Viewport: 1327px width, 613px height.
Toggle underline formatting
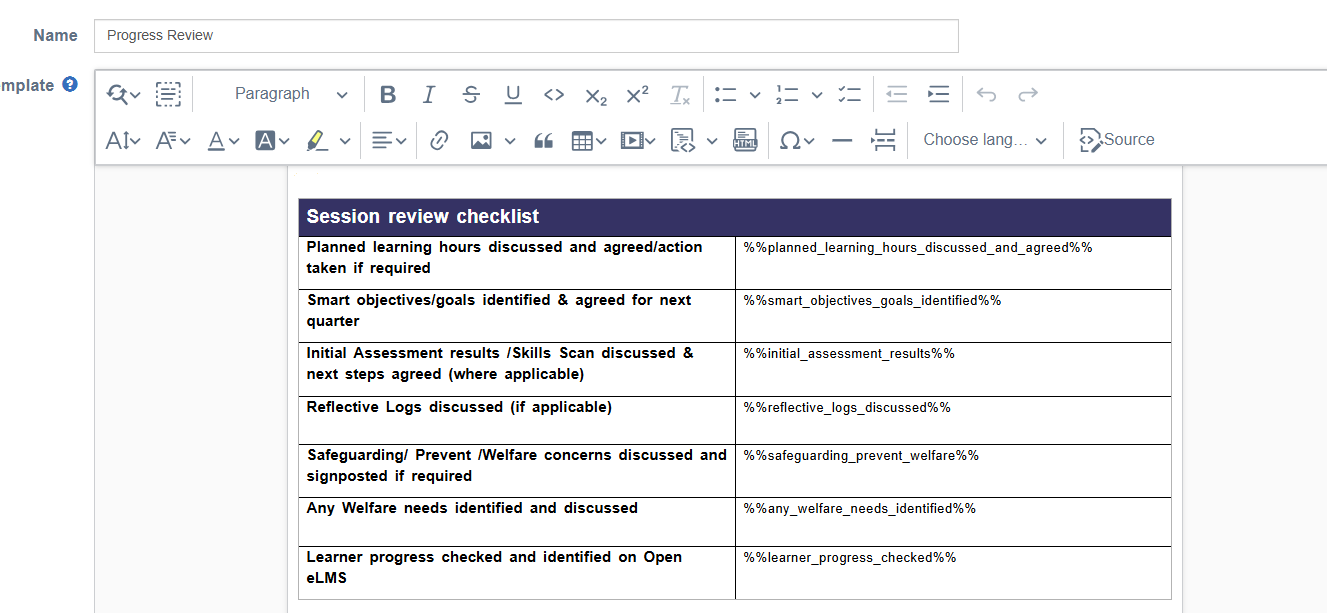click(x=513, y=94)
